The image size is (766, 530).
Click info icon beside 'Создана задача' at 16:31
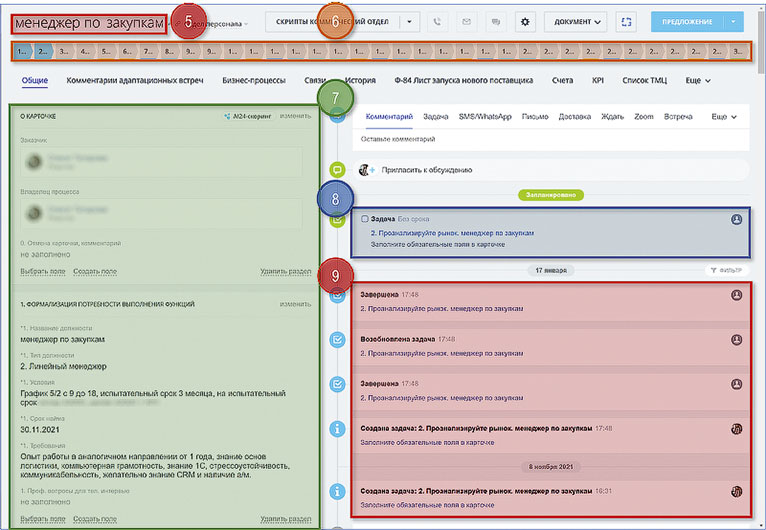click(337, 491)
